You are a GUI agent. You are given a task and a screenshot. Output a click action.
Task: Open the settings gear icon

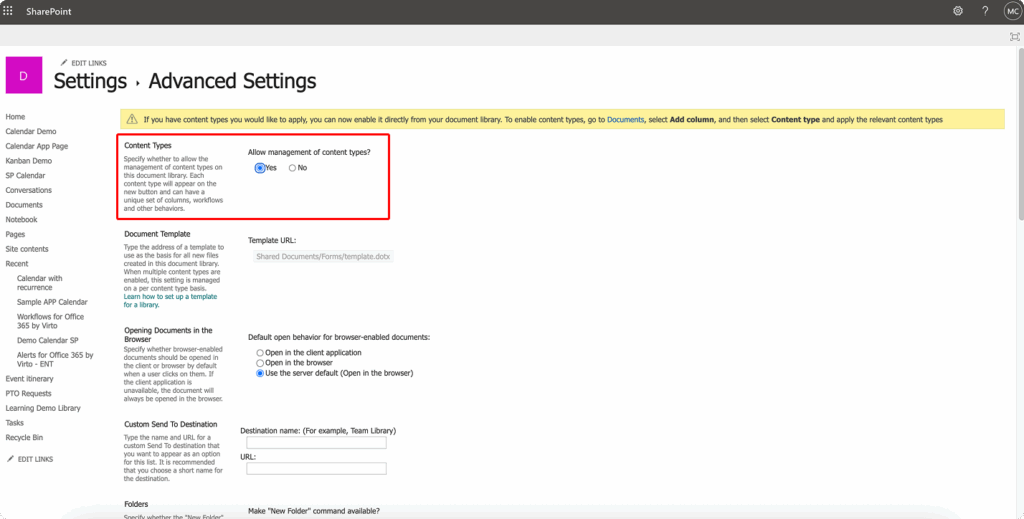pyautogui.click(x=957, y=11)
